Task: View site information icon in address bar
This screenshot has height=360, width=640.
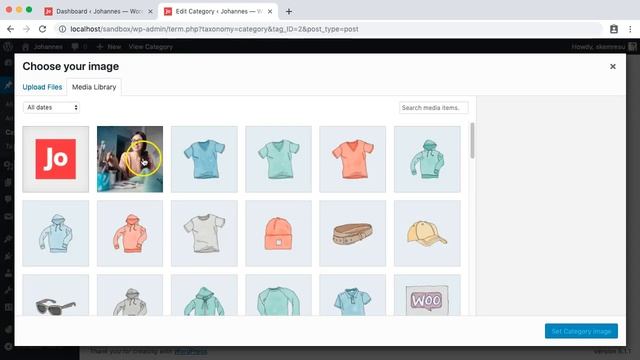Action: point(62,29)
